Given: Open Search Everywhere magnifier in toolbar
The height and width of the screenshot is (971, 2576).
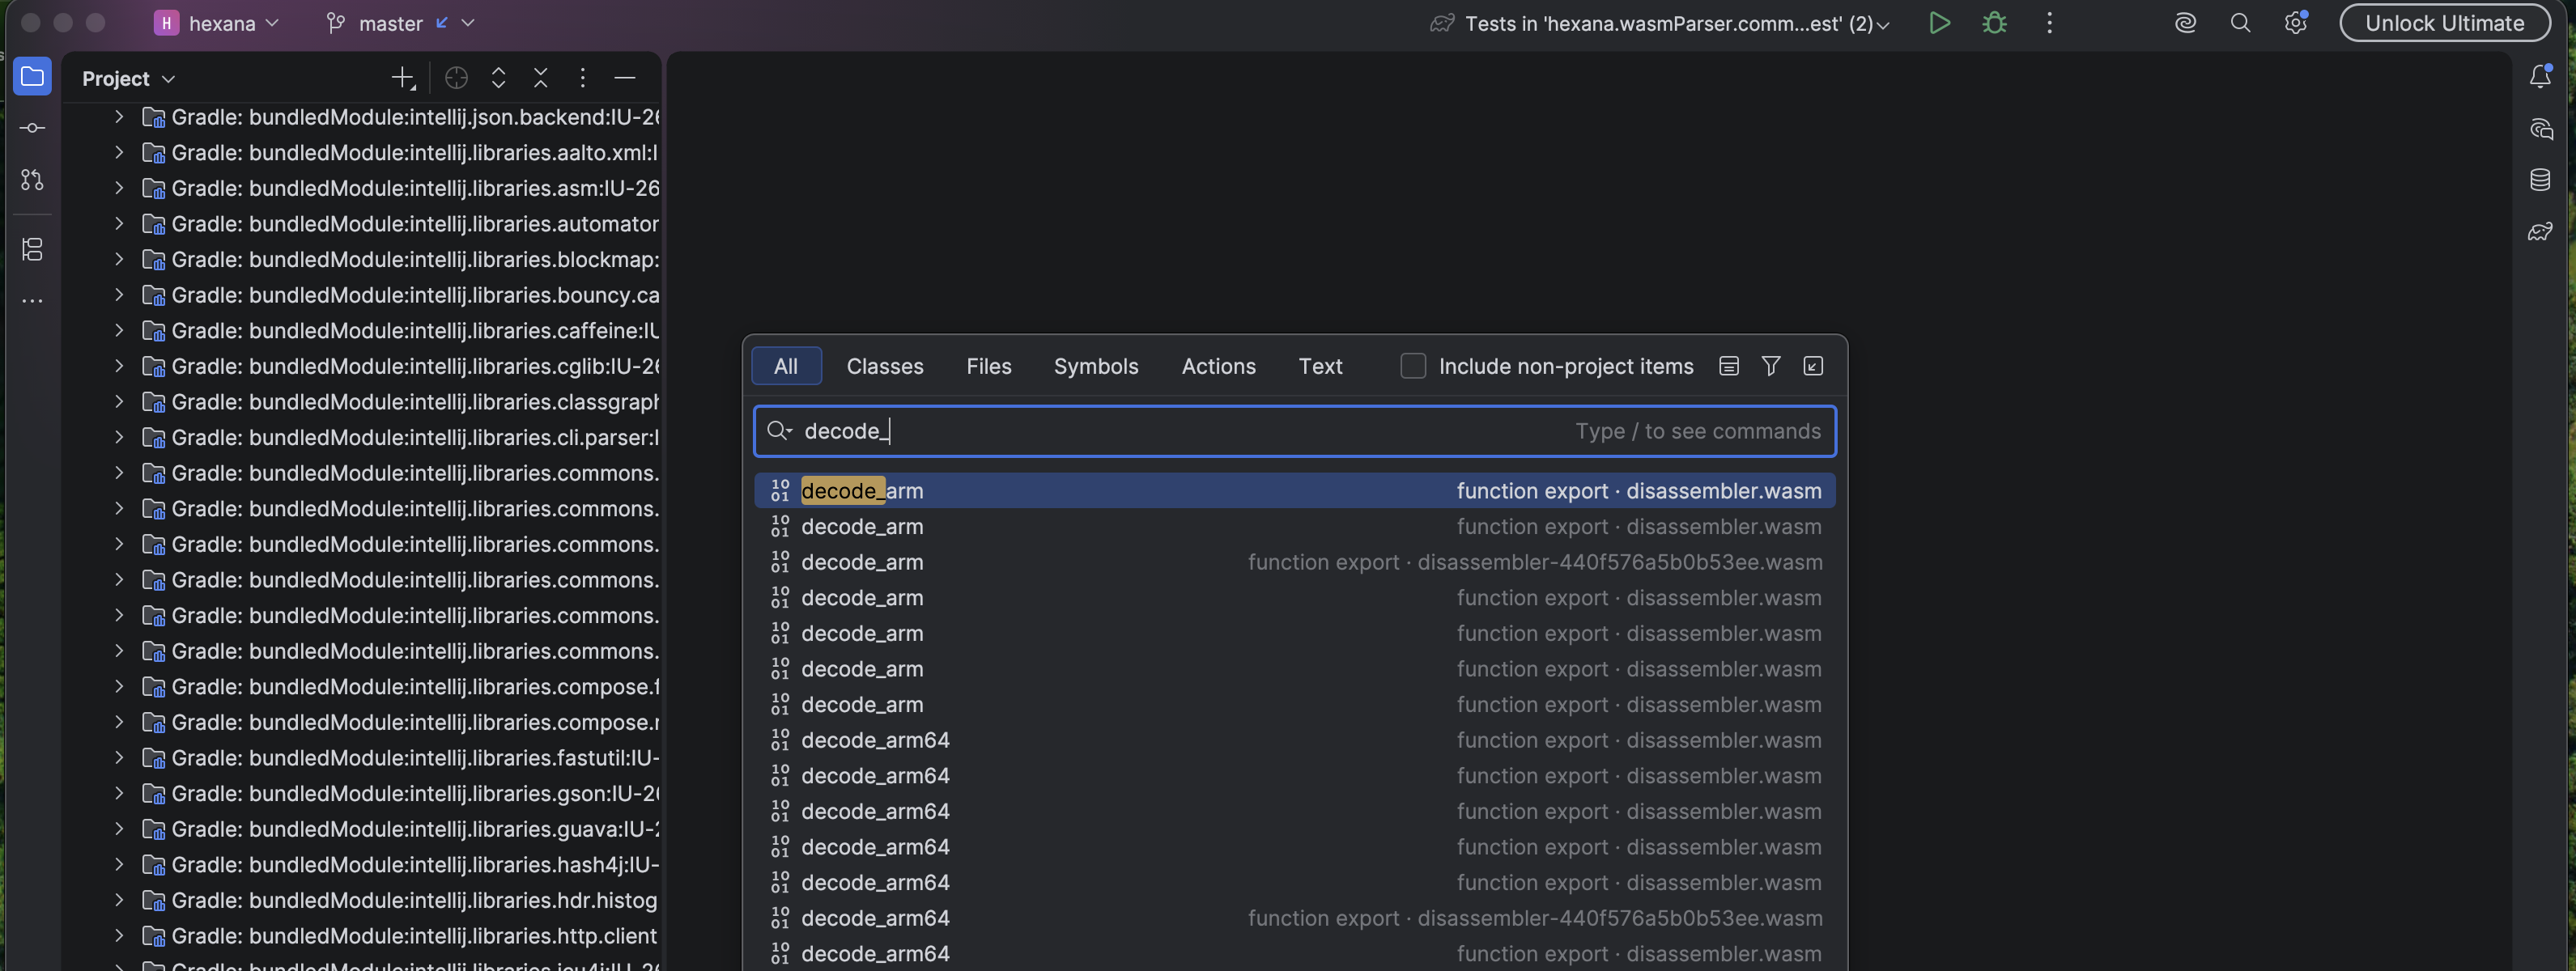Looking at the screenshot, I should [x=2240, y=23].
